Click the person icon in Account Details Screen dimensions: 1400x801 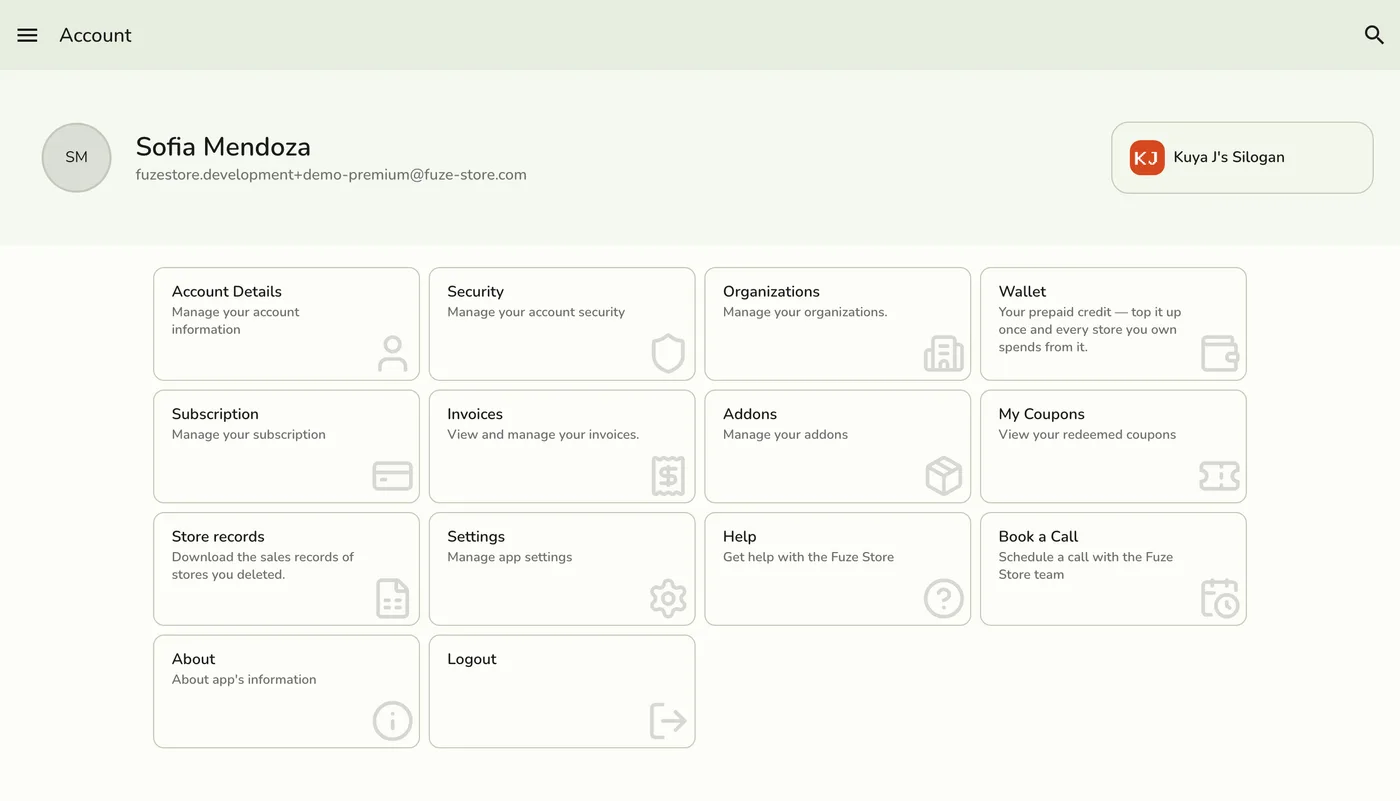click(x=392, y=354)
